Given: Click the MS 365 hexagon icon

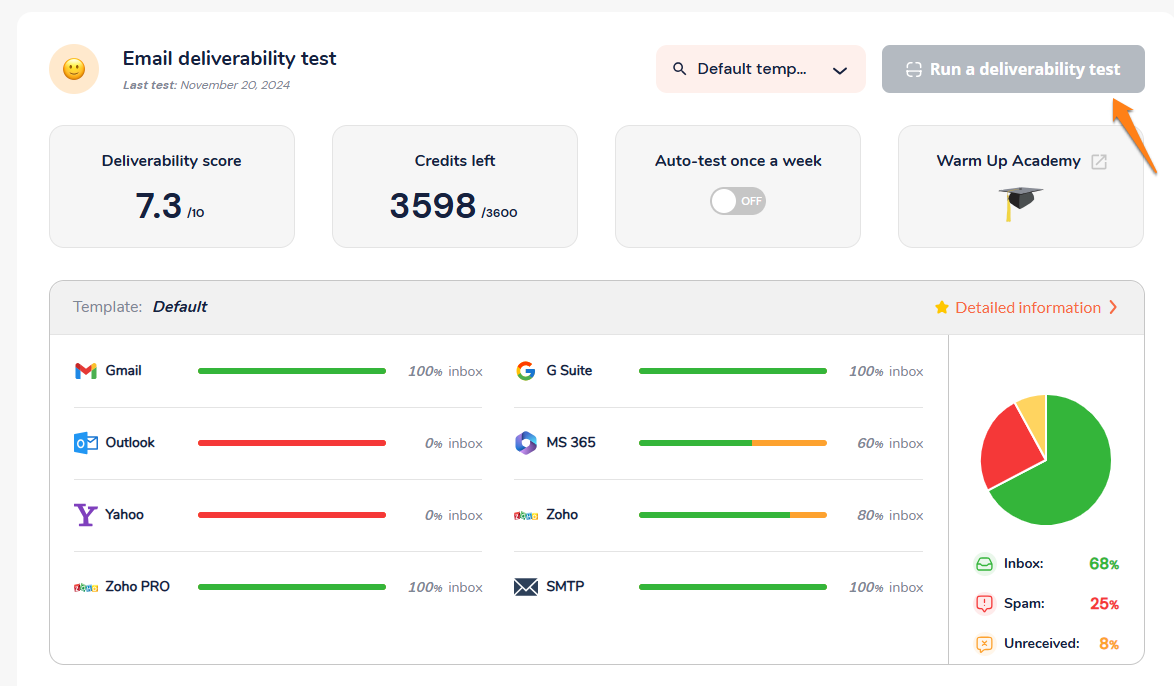Looking at the screenshot, I should click(526, 443).
